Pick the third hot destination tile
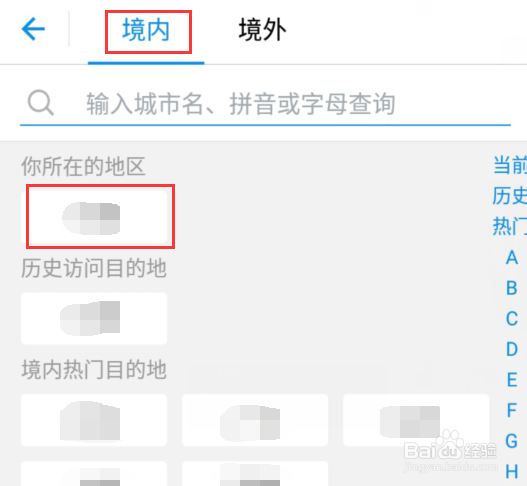Image resolution: width=527 pixels, height=486 pixels. click(x=416, y=420)
